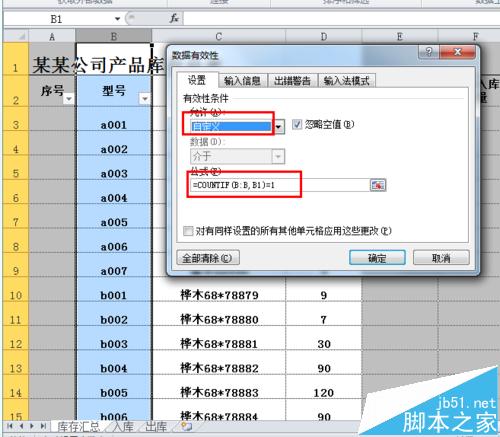Viewport: 500px width, 437px height.
Task: Select column A header
Action: coord(52,36)
